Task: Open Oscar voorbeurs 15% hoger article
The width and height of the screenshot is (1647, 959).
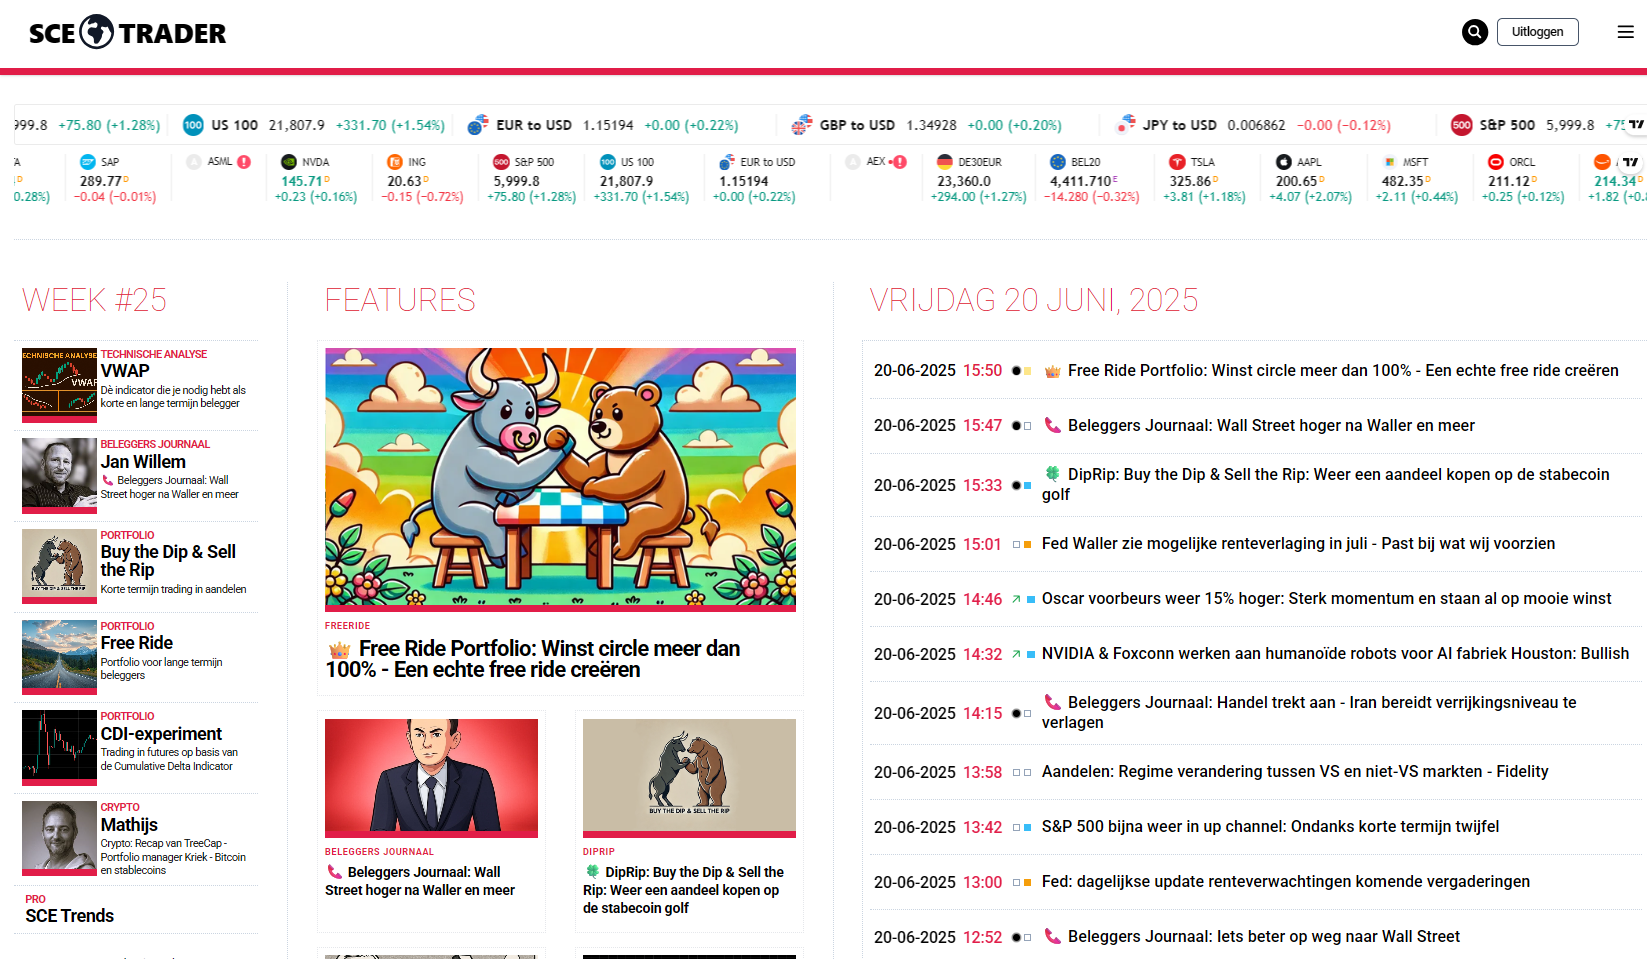Action: [1326, 598]
